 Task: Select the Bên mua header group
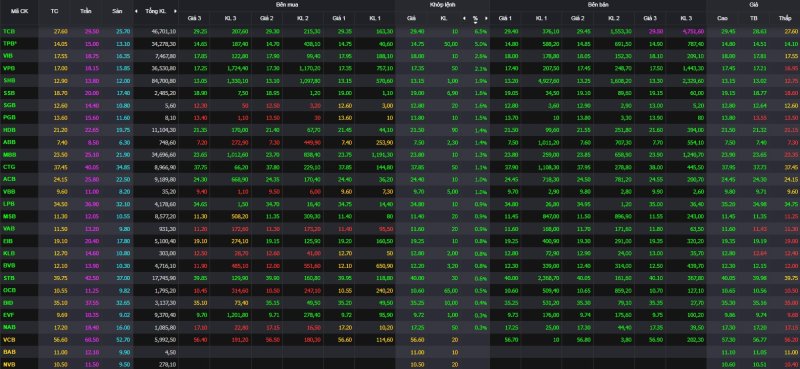click(287, 4)
